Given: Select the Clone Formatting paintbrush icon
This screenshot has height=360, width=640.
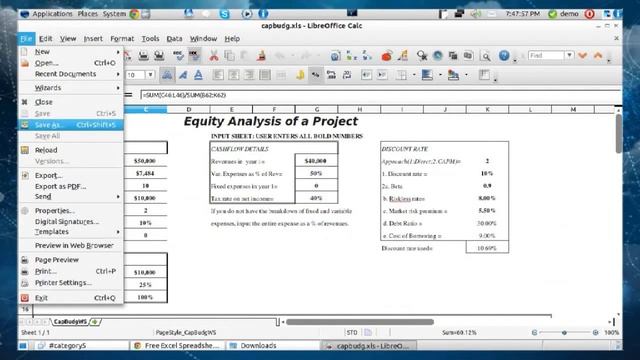Looking at the screenshot, I should click(x=261, y=56).
